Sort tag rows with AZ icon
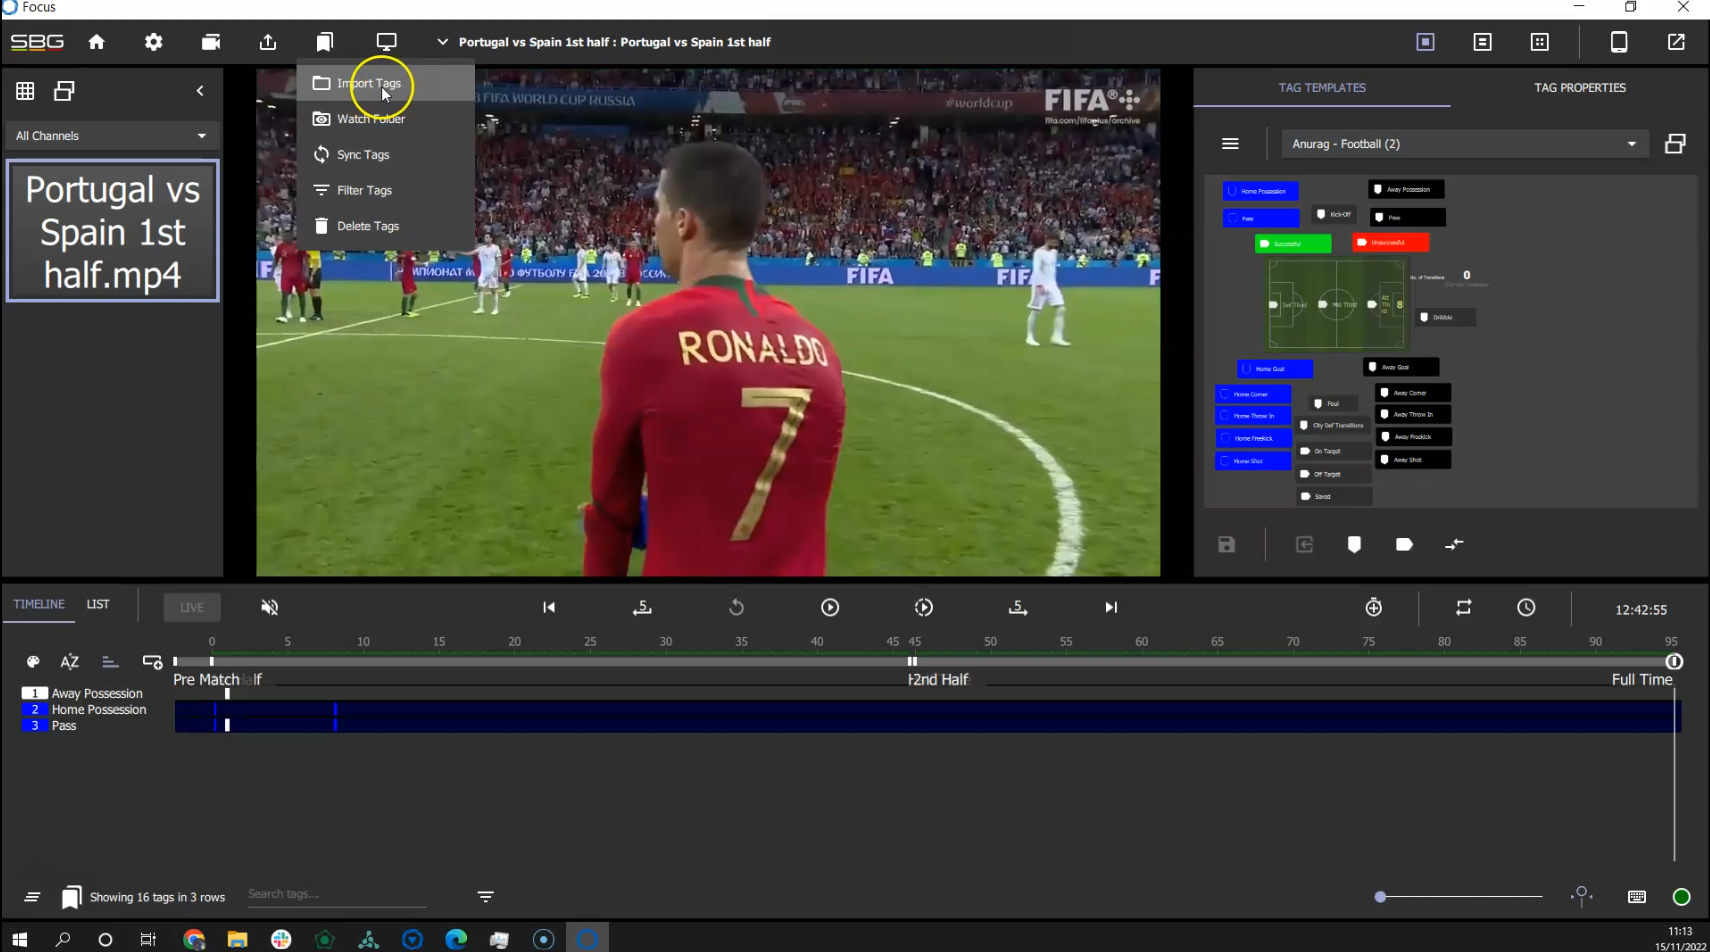 (x=69, y=662)
